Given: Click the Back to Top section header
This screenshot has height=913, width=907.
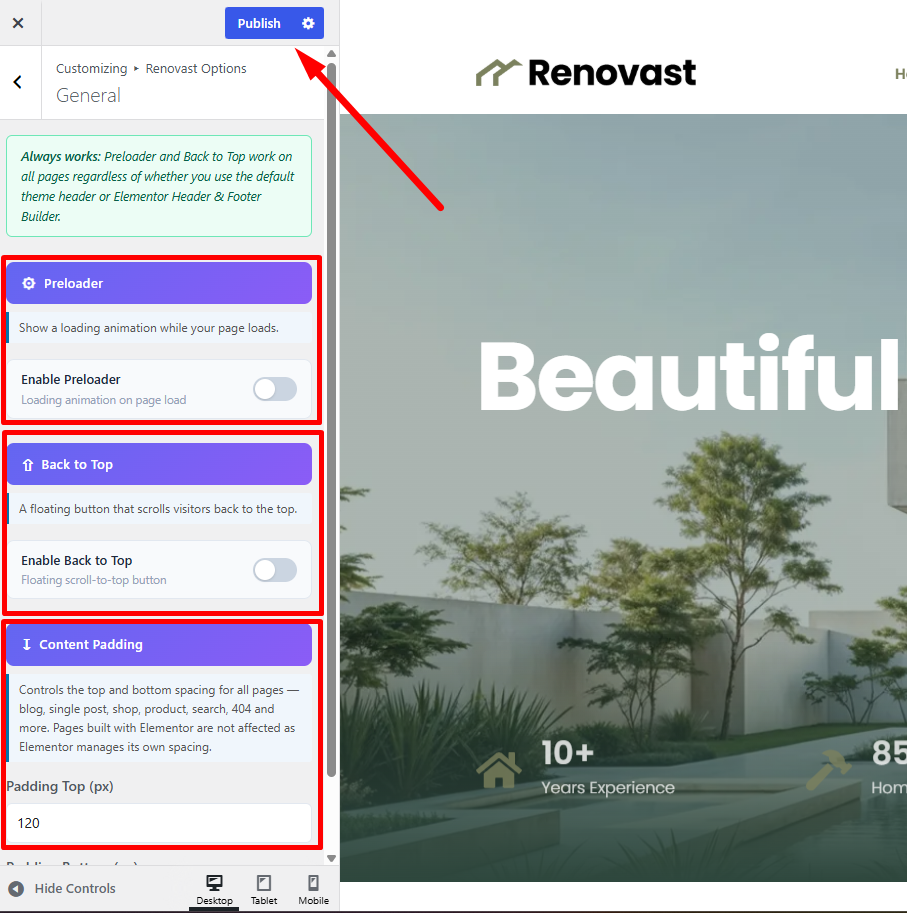Looking at the screenshot, I should pos(159,464).
